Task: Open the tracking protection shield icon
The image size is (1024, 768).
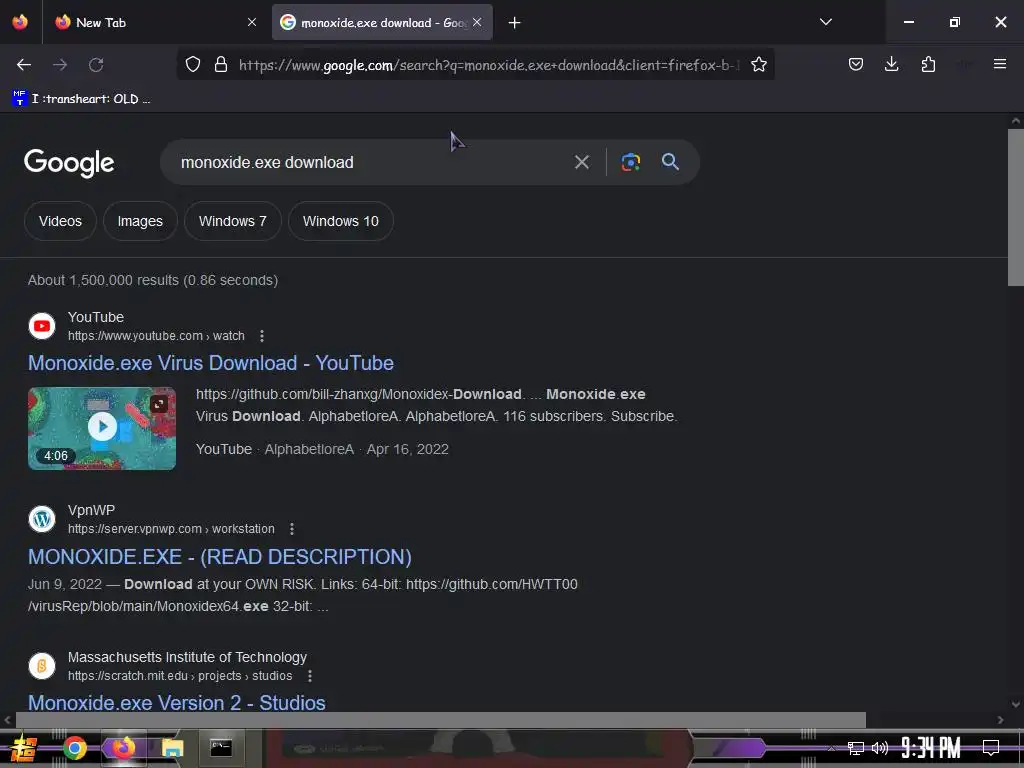Action: point(193,65)
